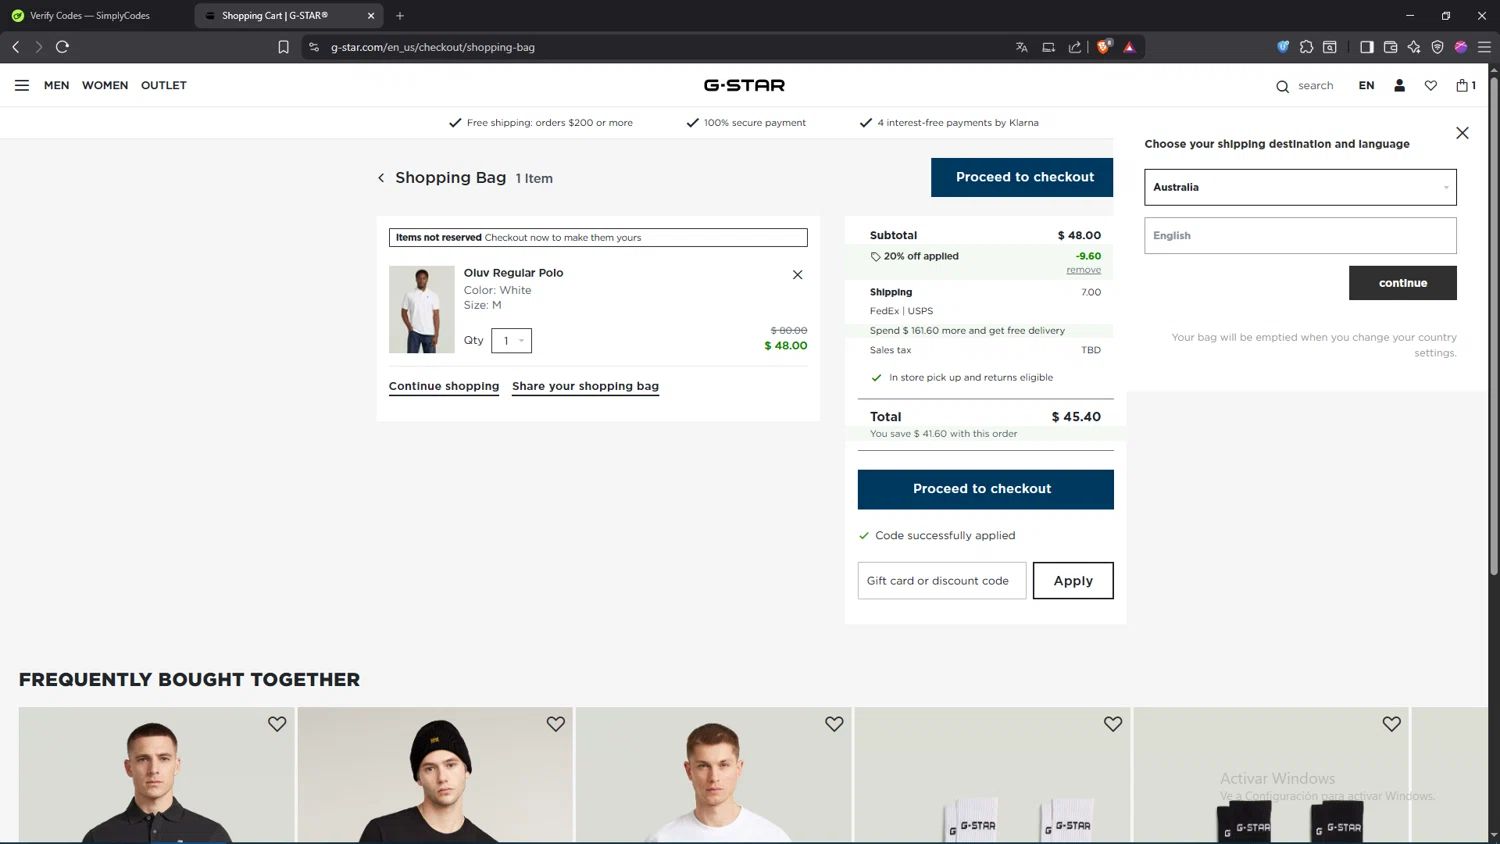
Task: Click Share your shopping bag link
Action: [585, 386]
